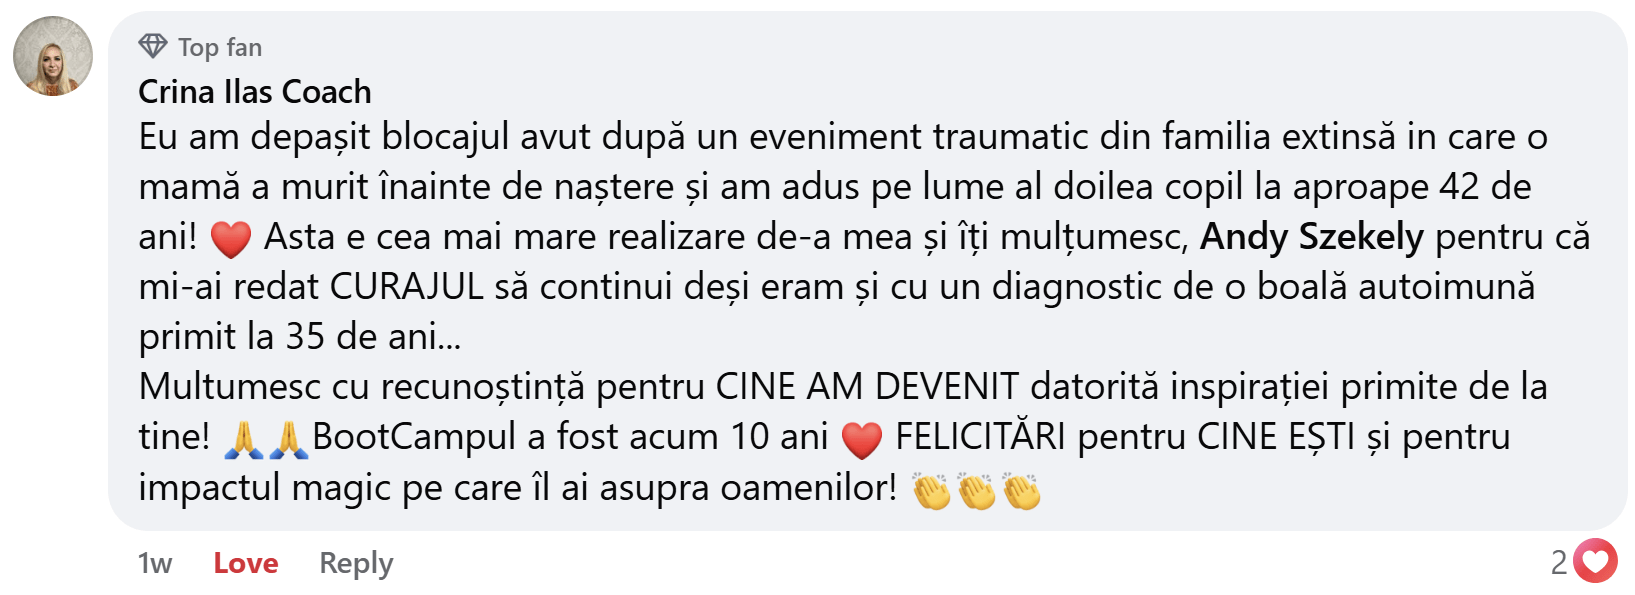The height and width of the screenshot is (595, 1635).
Task: Open the red heart reactions icon
Action: (x=1595, y=561)
